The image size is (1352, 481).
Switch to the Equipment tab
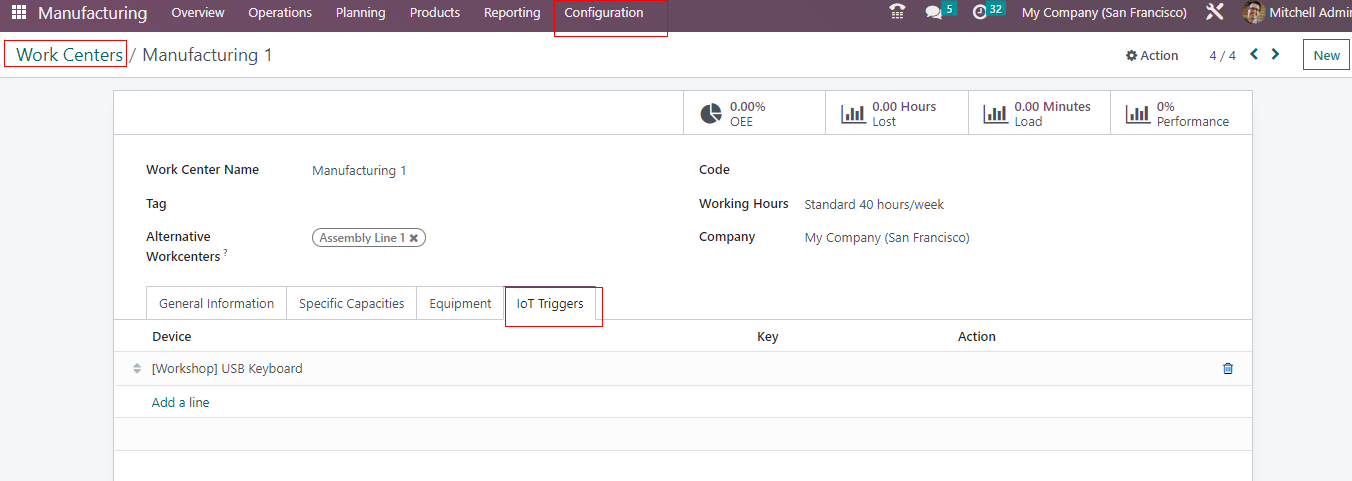460,303
